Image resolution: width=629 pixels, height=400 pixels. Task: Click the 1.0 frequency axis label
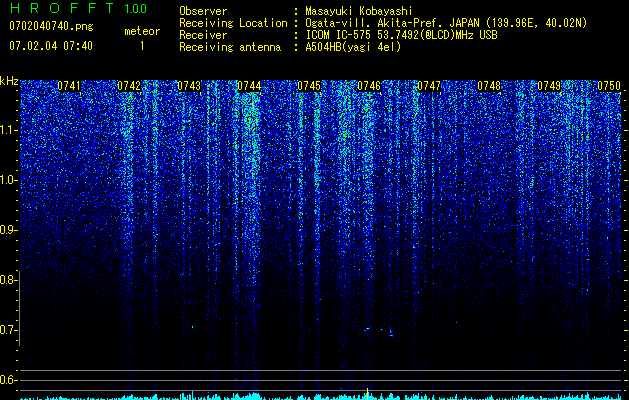coord(8,180)
